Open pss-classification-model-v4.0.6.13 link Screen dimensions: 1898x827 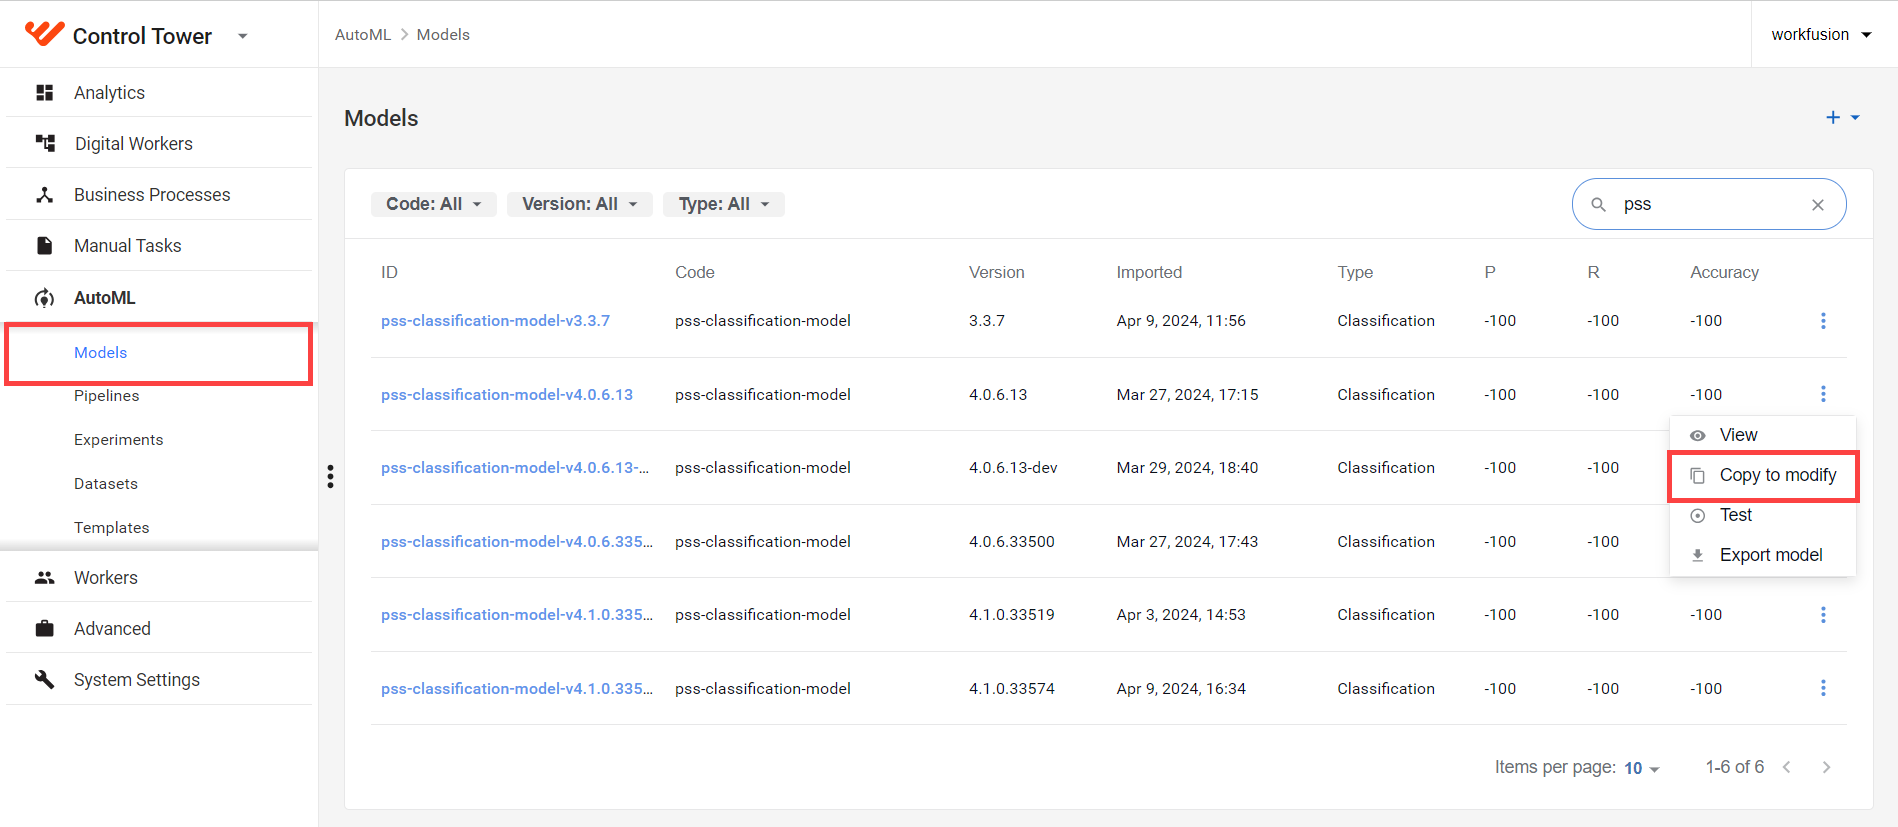click(x=507, y=395)
